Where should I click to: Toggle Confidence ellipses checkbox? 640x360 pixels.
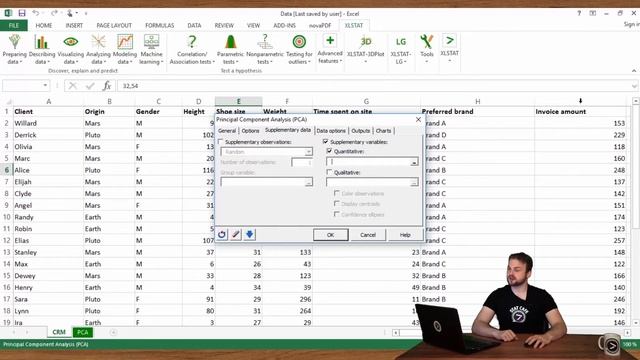(337, 214)
